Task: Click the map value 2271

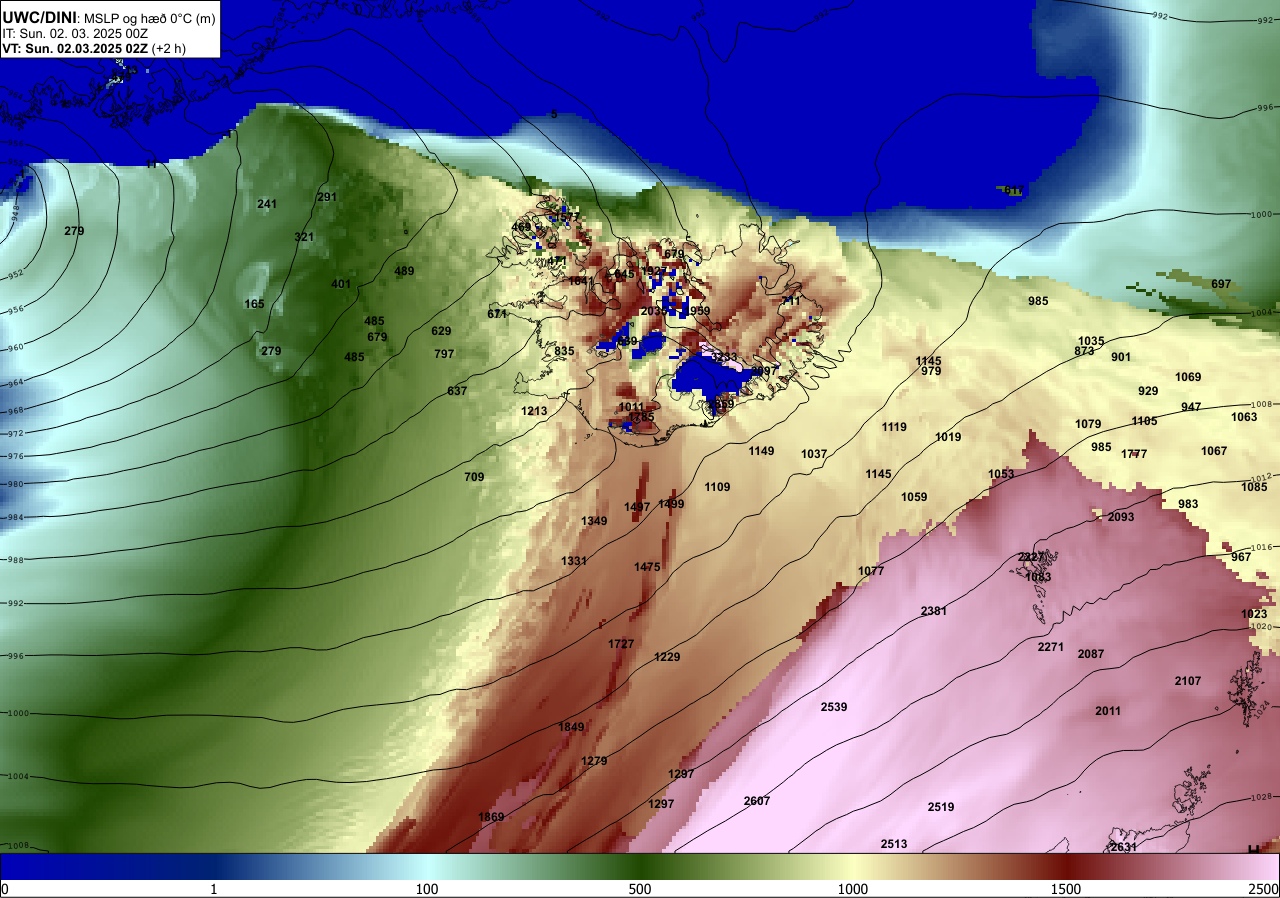Action: click(1051, 647)
